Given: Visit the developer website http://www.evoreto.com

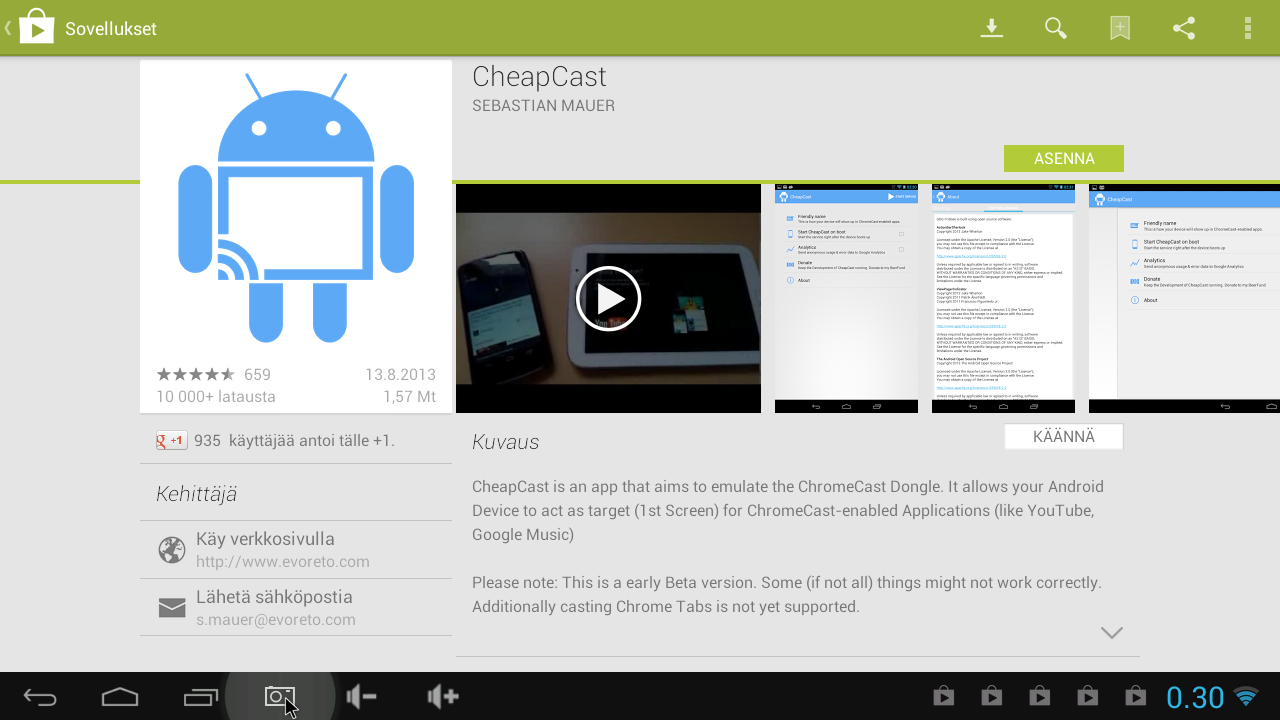Looking at the screenshot, I should (283, 562).
